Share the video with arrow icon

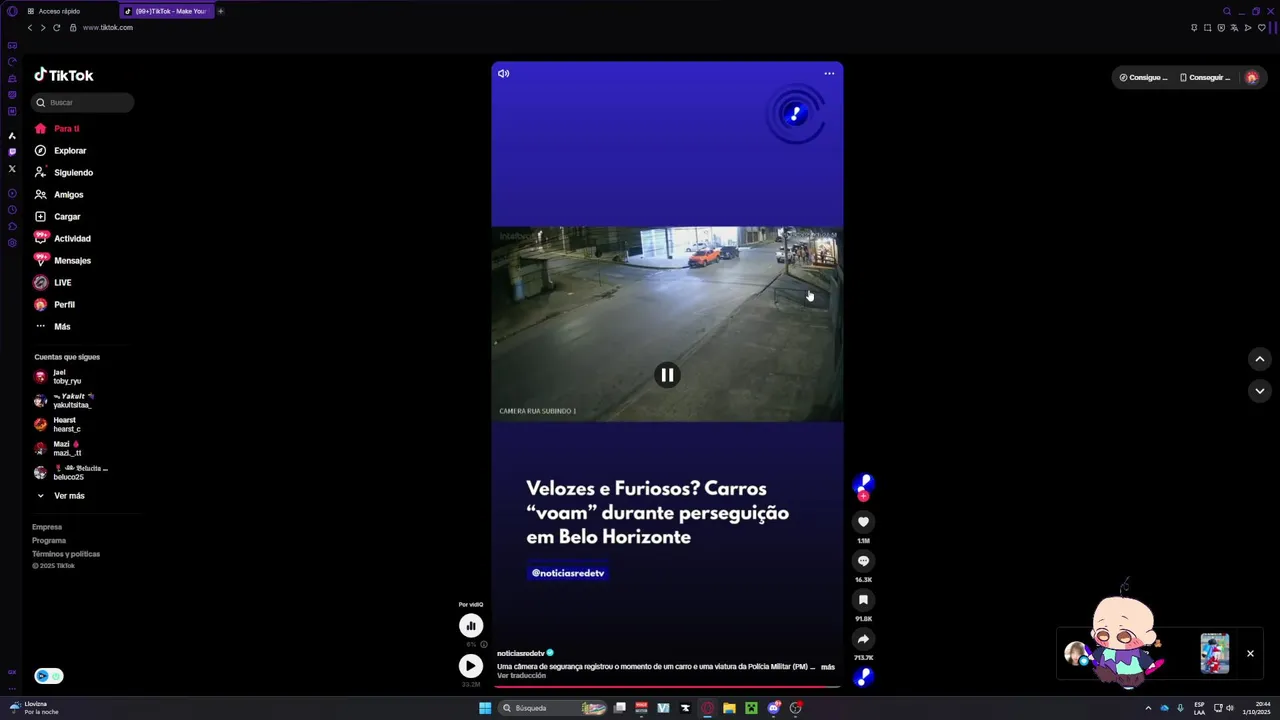[863, 639]
